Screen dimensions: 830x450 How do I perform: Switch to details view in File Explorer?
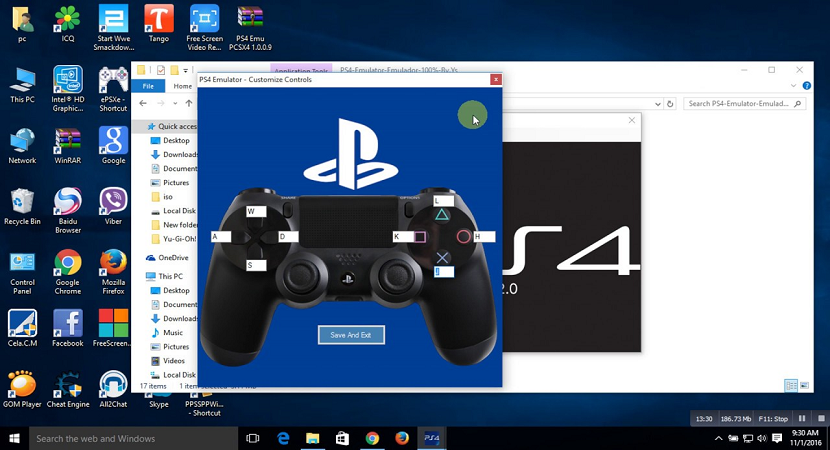tap(791, 385)
